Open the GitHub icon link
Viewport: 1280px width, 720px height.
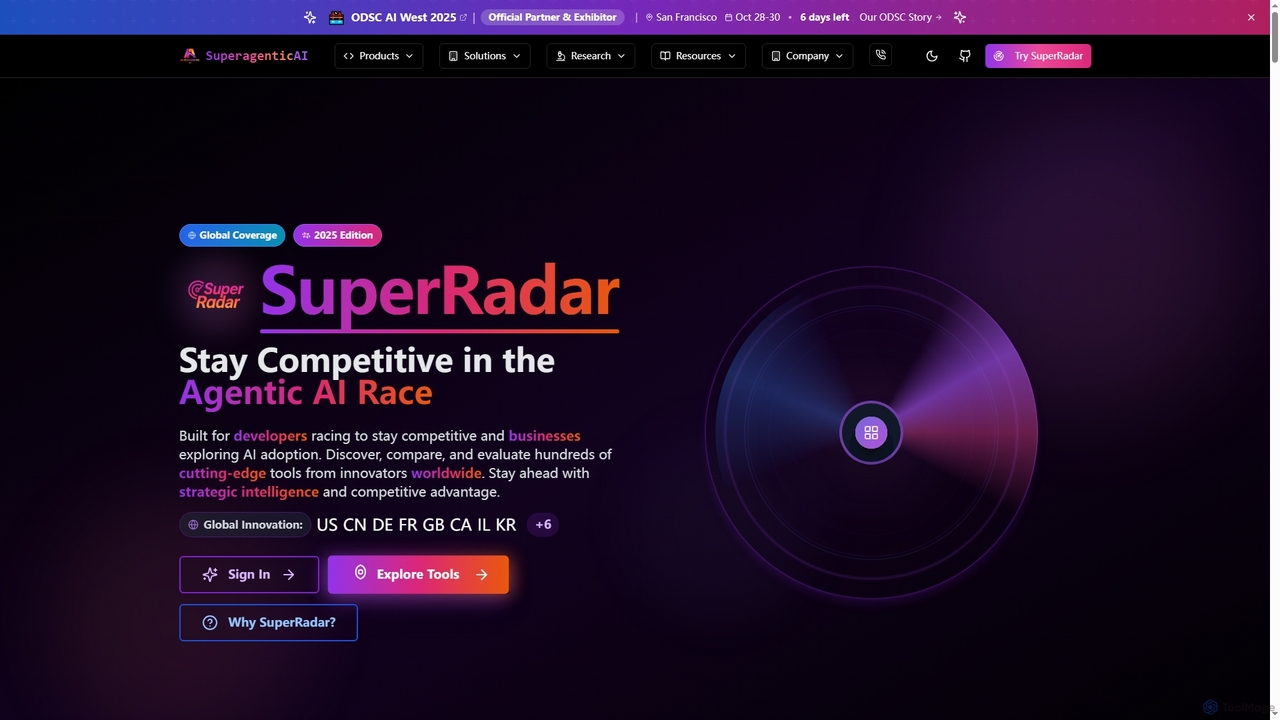965,56
